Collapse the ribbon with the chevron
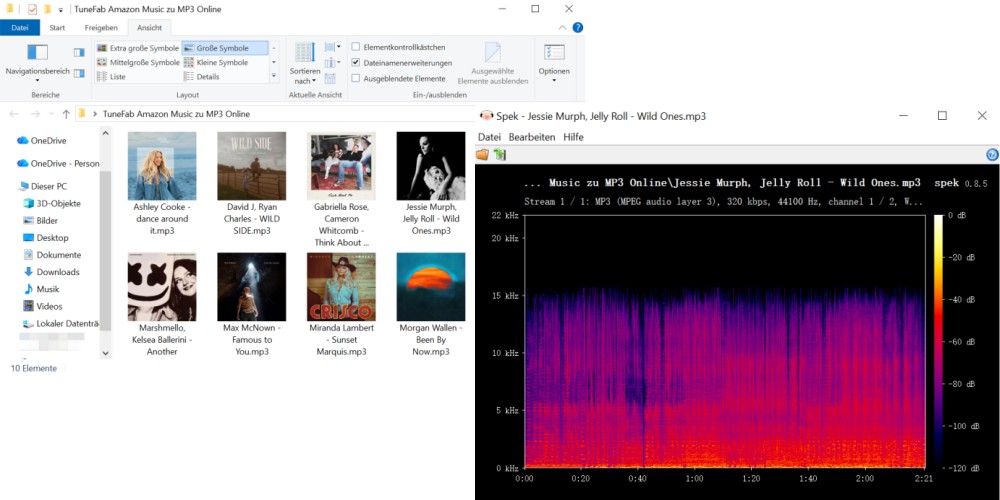 pyautogui.click(x=562, y=27)
